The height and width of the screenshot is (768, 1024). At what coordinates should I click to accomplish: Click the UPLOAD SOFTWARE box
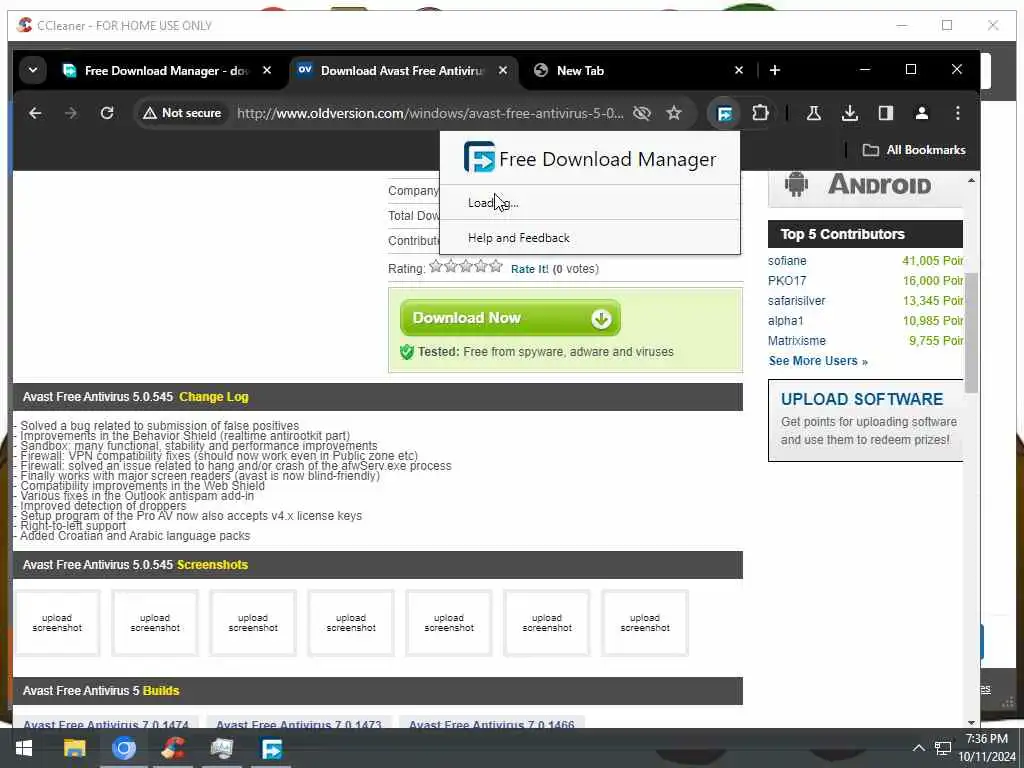coord(865,420)
